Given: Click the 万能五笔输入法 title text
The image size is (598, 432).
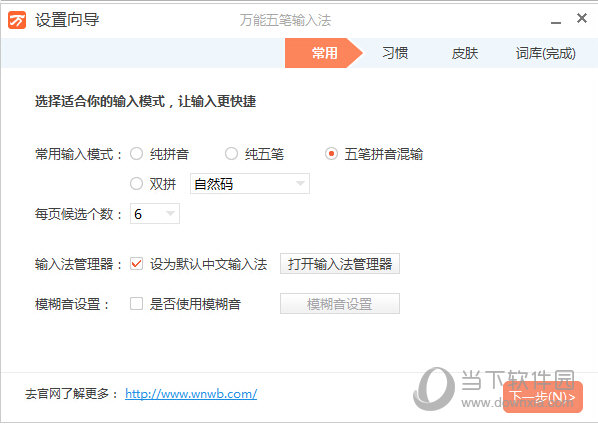Looking at the screenshot, I should pos(285,20).
